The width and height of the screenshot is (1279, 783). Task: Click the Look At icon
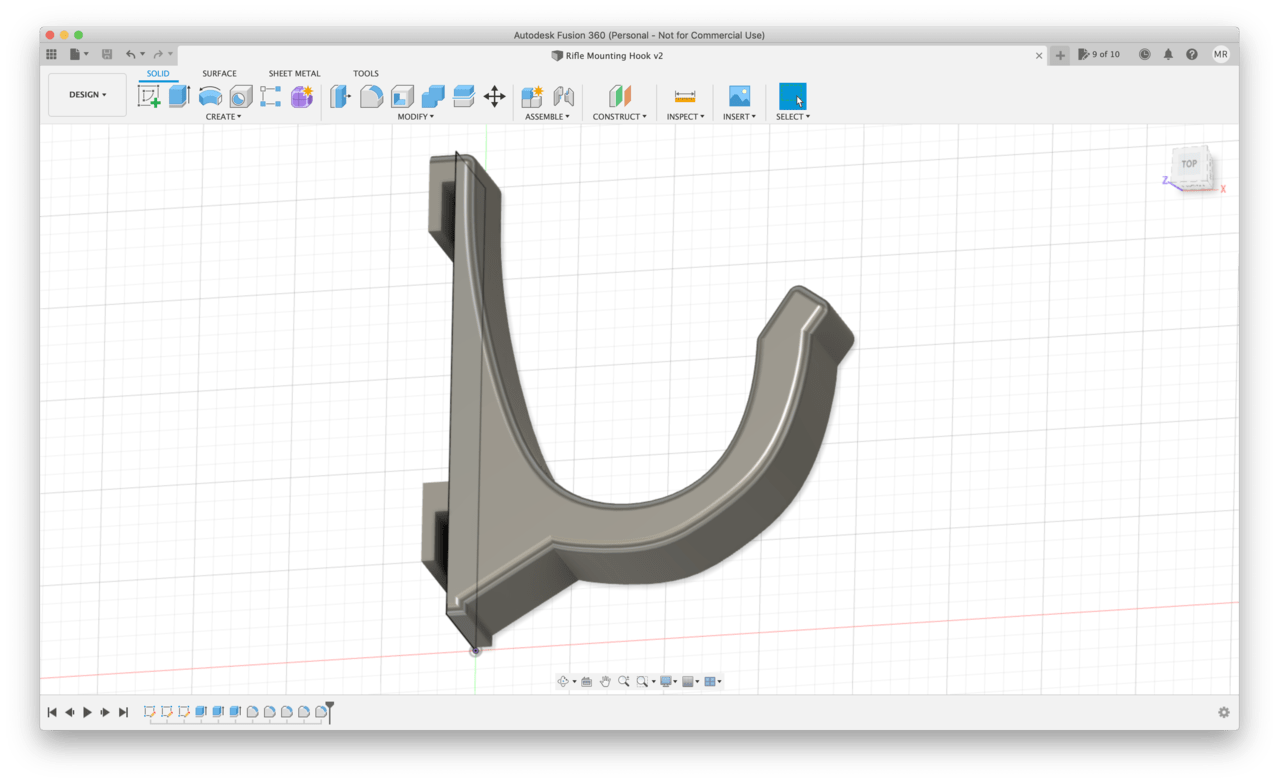click(x=587, y=681)
